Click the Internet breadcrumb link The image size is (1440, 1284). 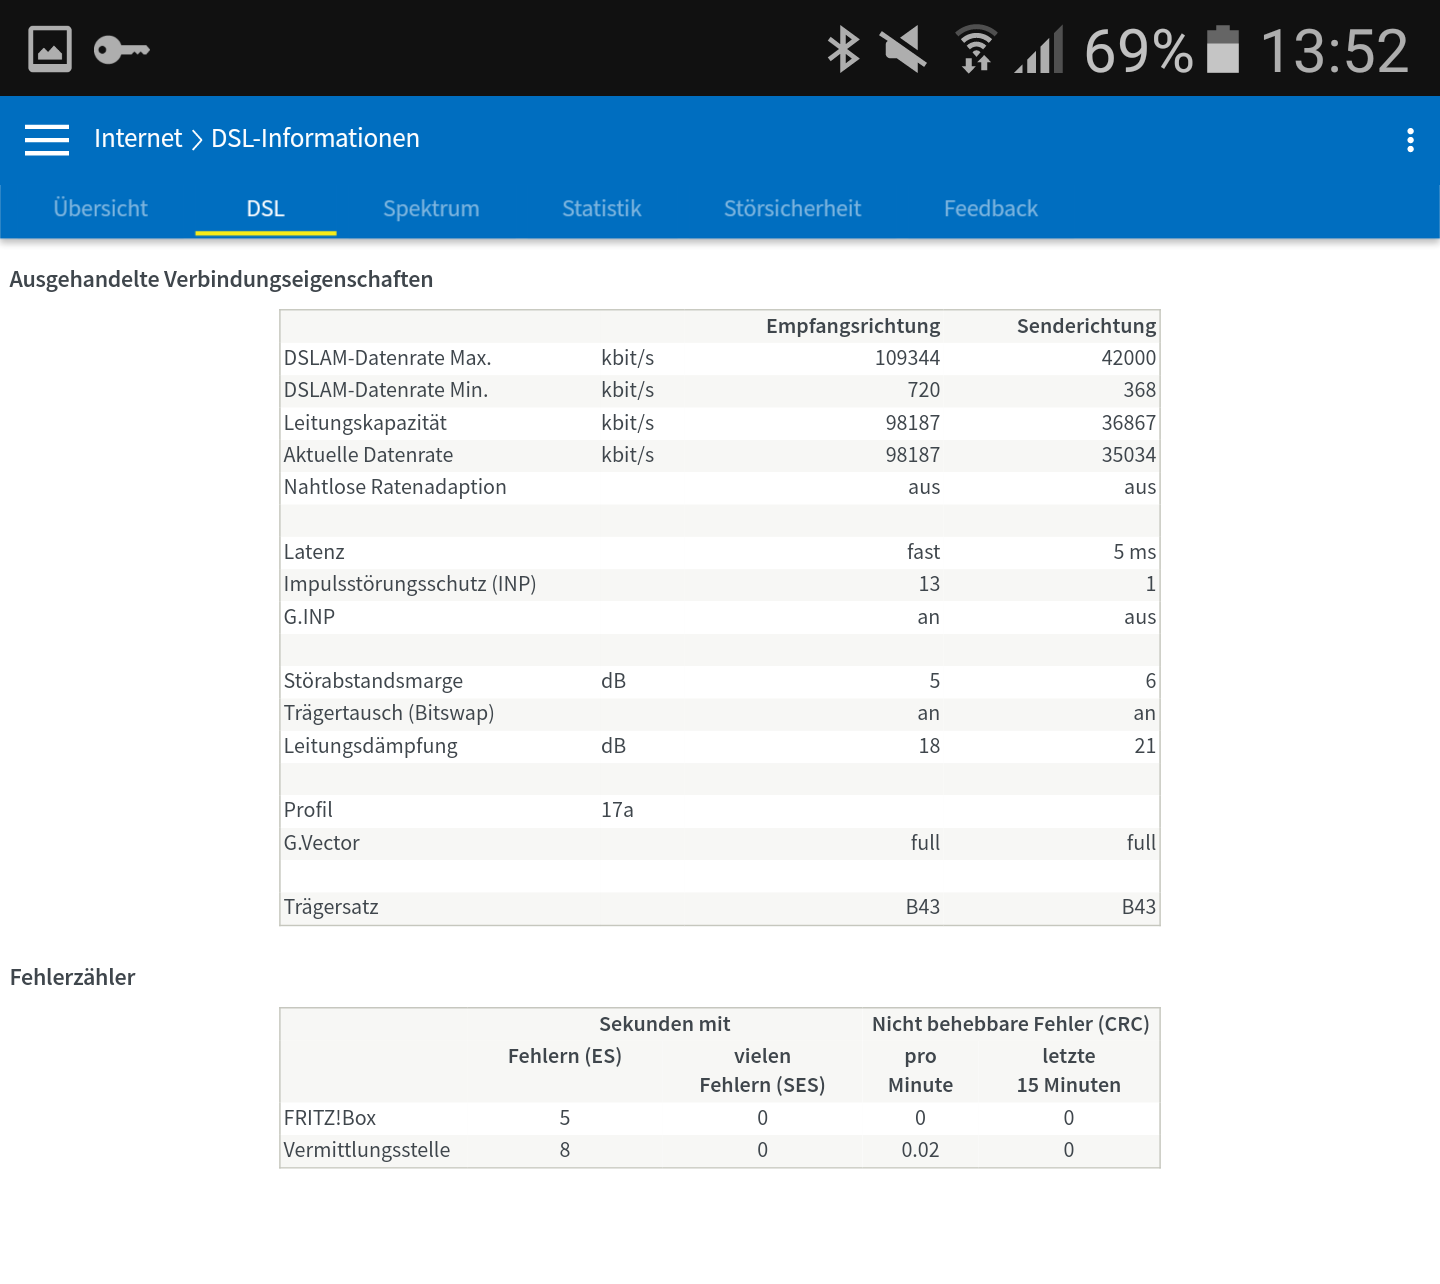coord(138,138)
